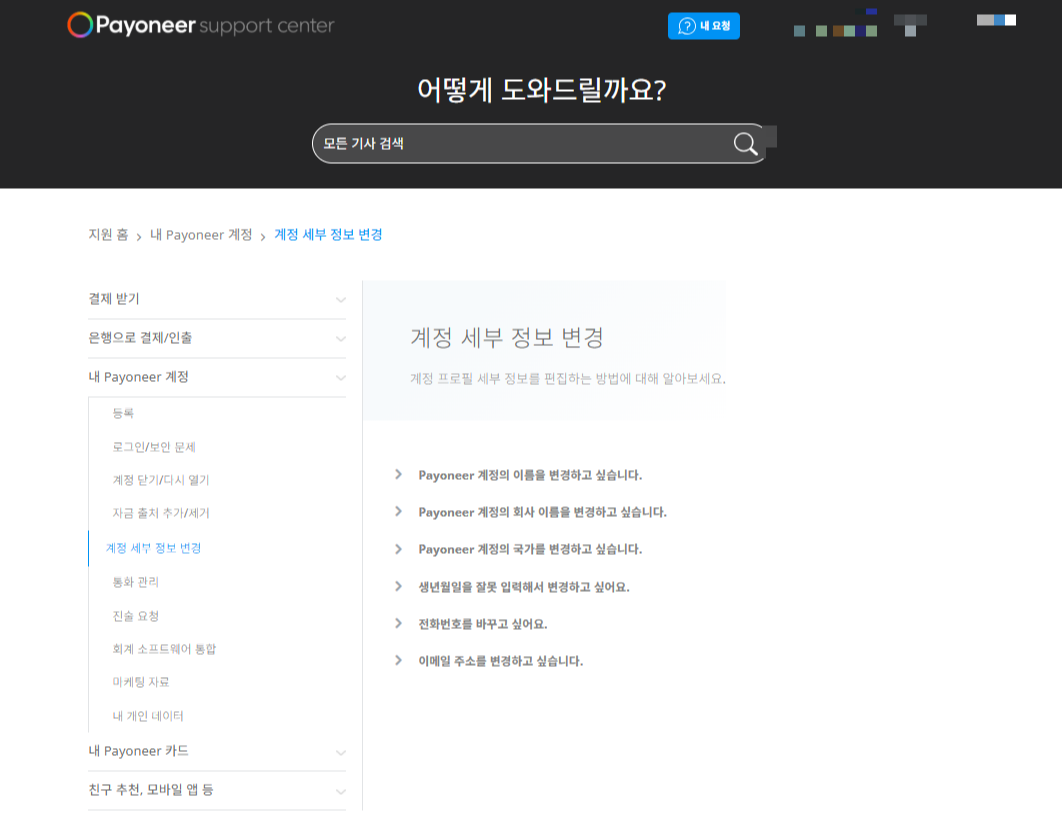Viewport: 1062px width, 832px height.
Task: Select 자금 출처 추가/제거 sidebar item
Action: click(161, 514)
